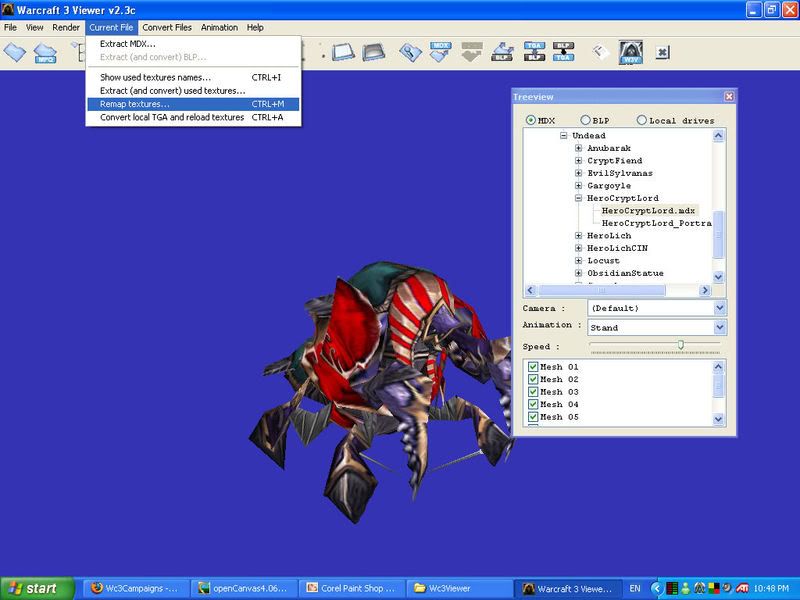
Task: Open the Help menu
Action: pos(255,28)
